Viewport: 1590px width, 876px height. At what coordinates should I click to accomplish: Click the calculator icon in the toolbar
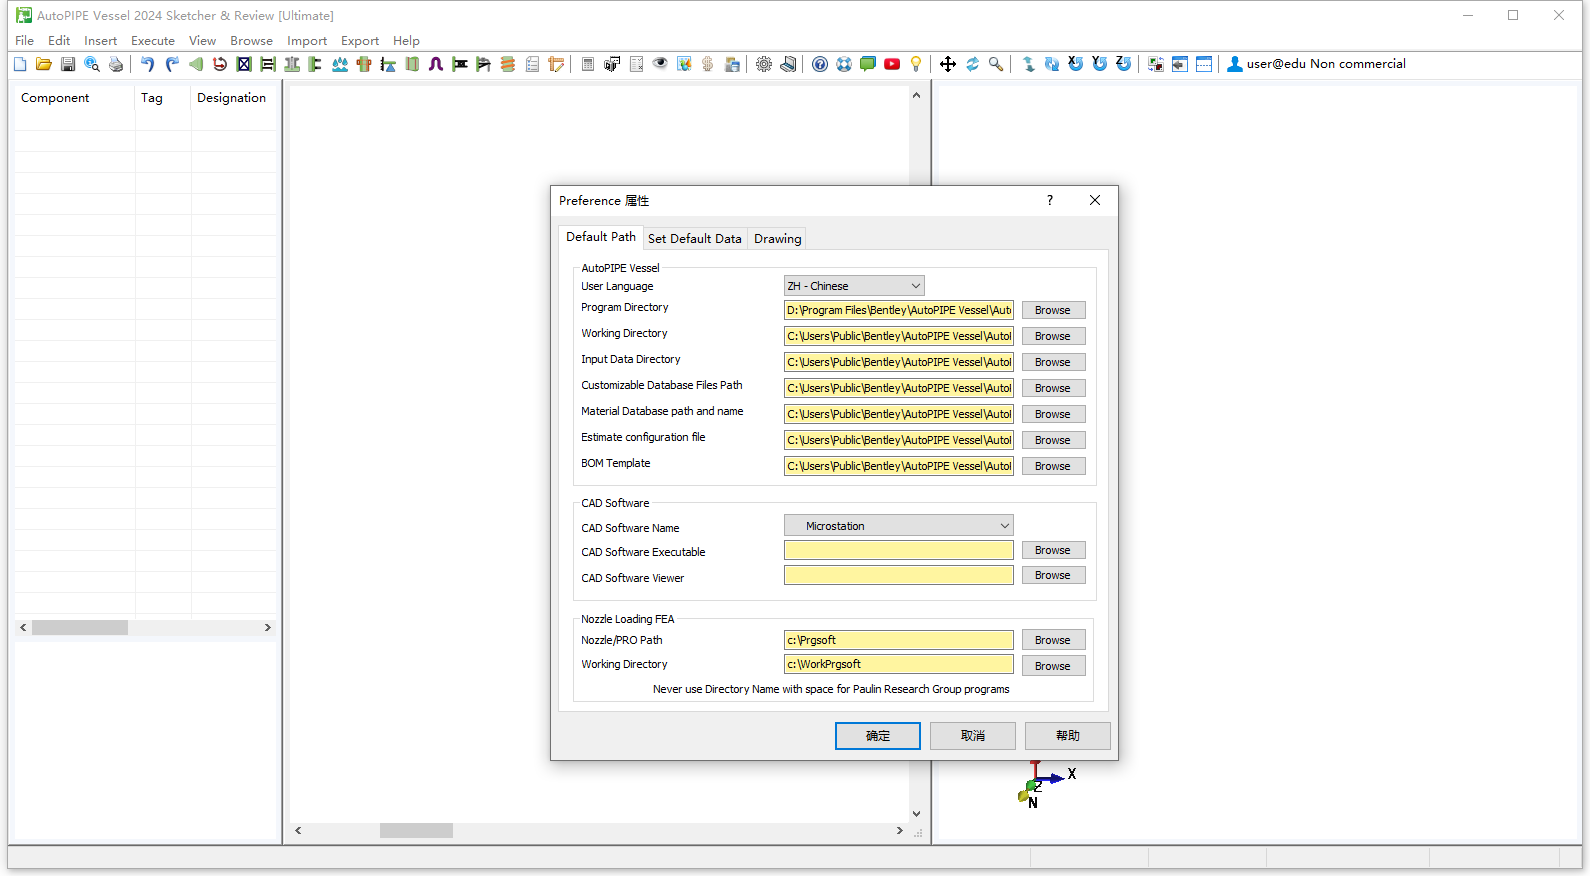pyautogui.click(x=588, y=64)
